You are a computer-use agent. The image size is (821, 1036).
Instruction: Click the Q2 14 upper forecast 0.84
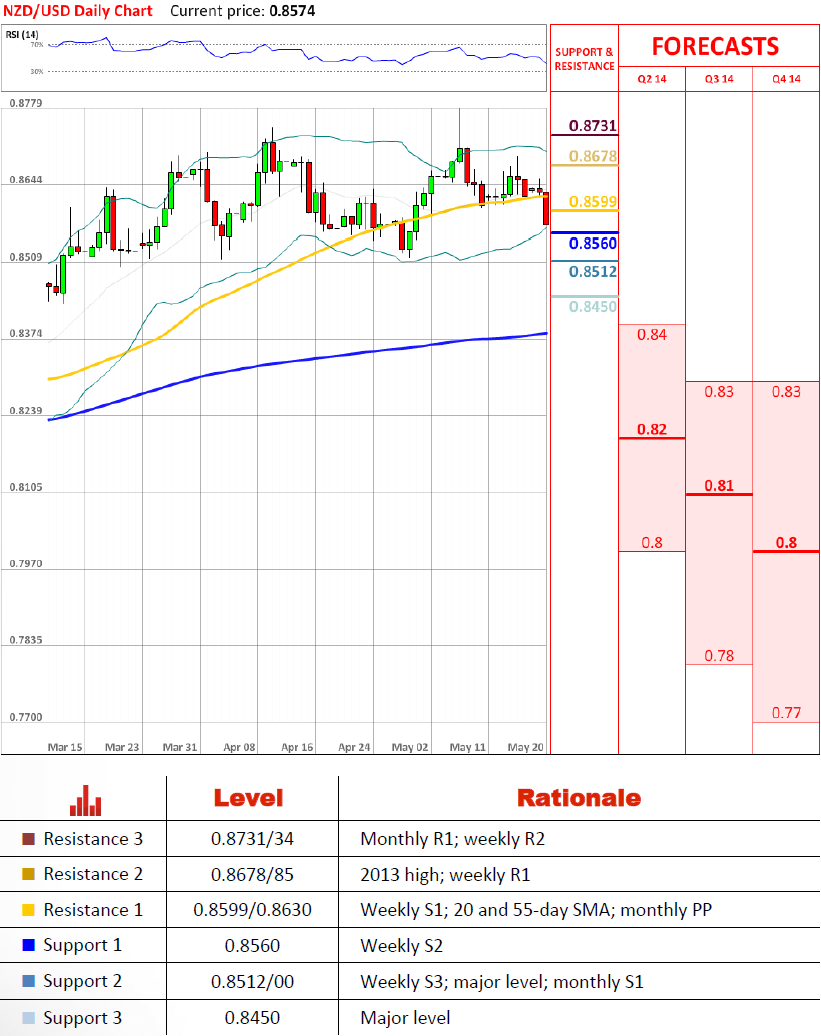pos(652,335)
